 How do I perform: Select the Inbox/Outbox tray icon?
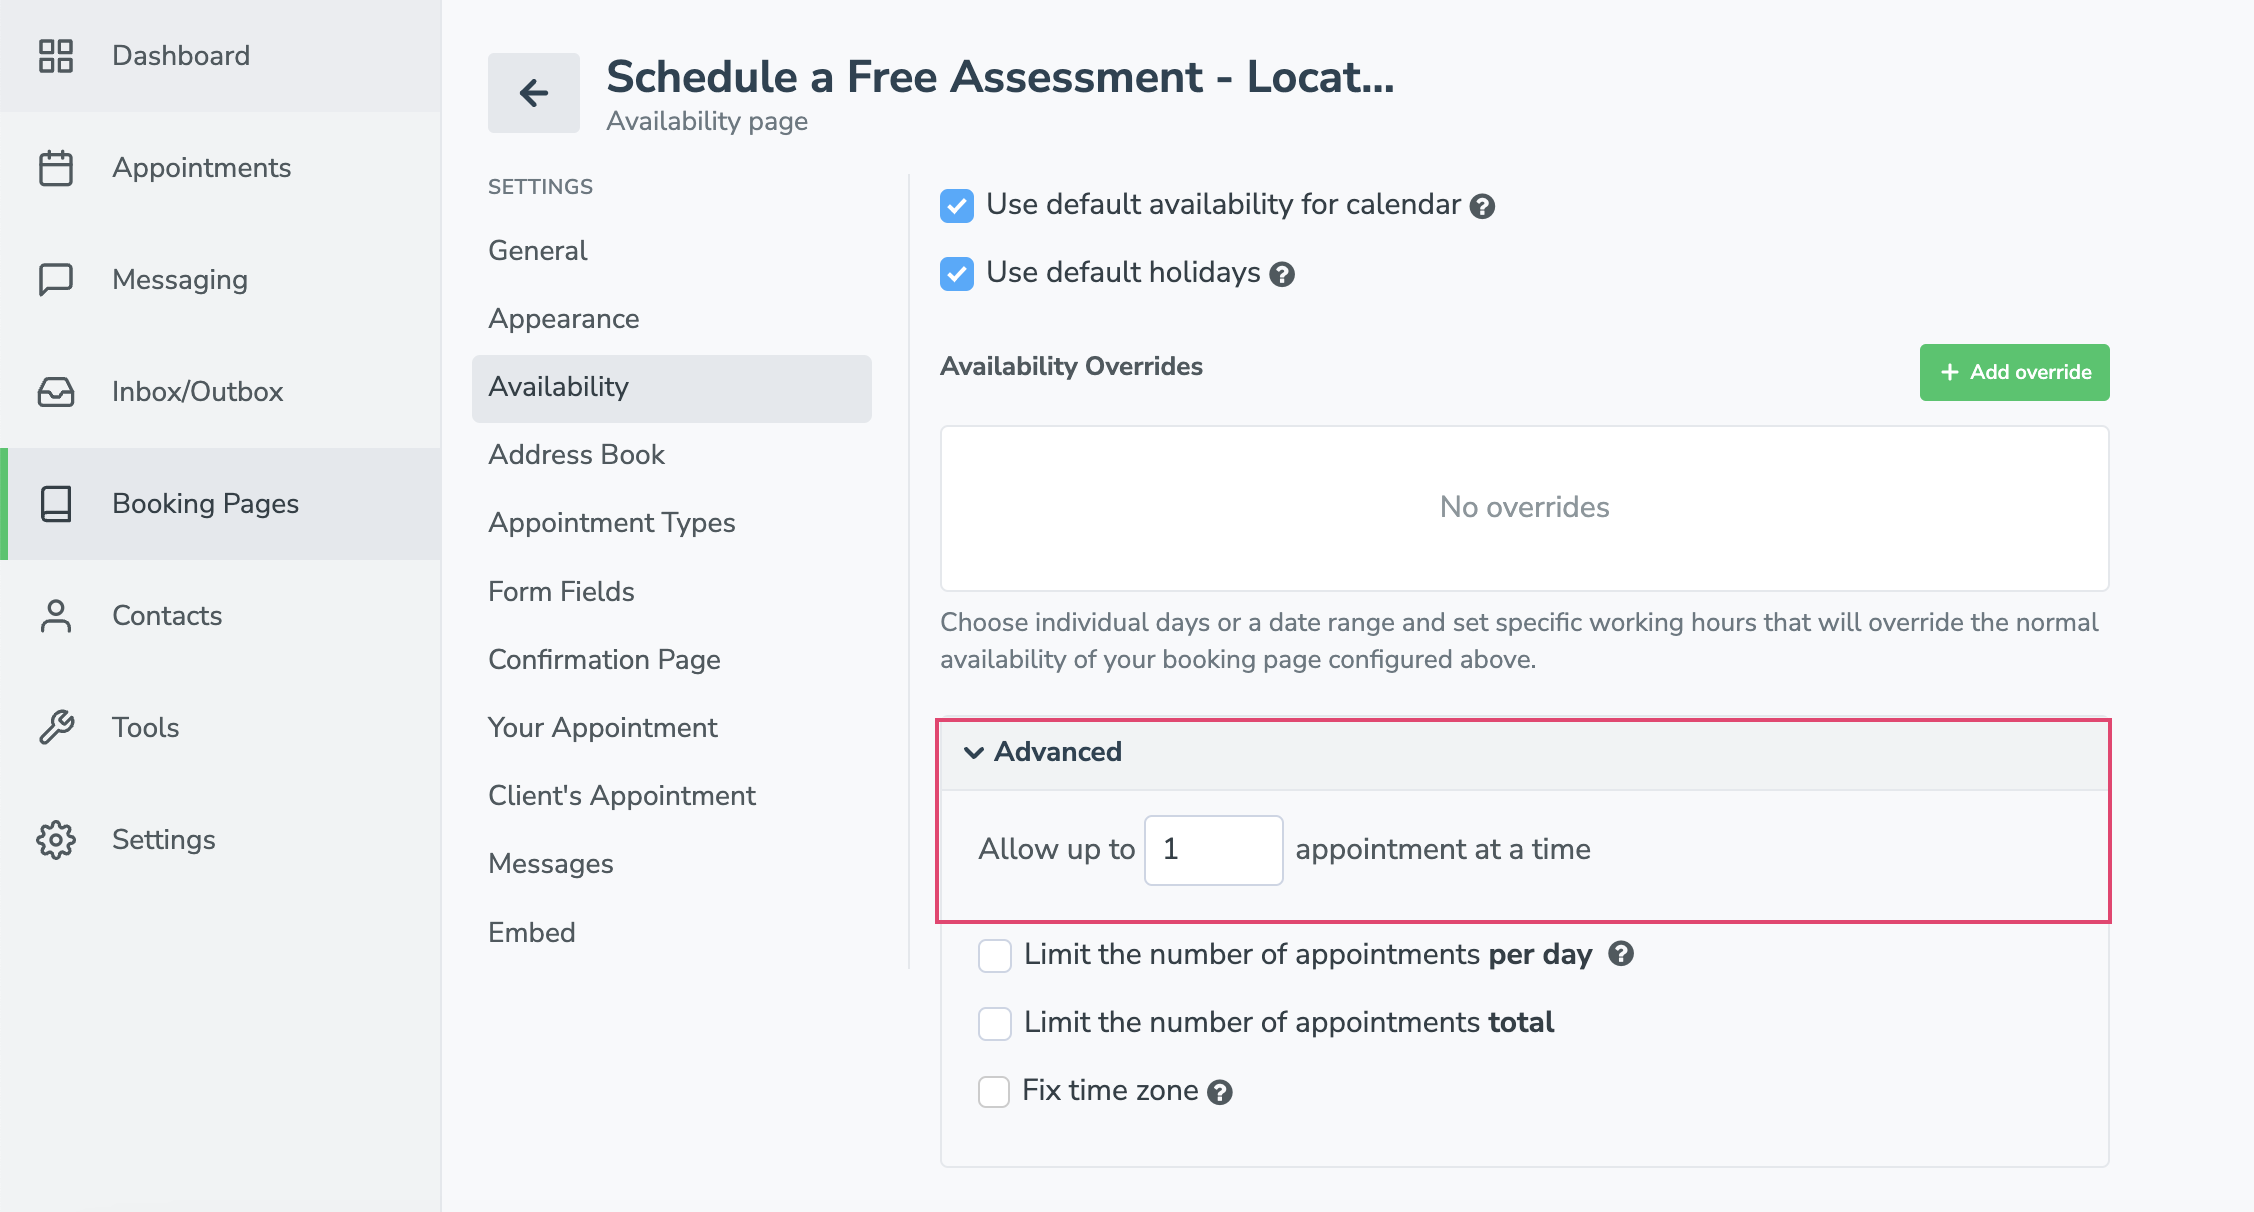tap(56, 392)
